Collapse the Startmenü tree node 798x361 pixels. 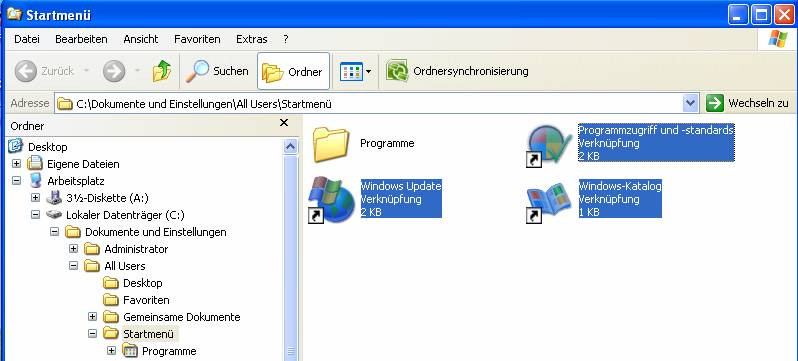click(x=92, y=334)
